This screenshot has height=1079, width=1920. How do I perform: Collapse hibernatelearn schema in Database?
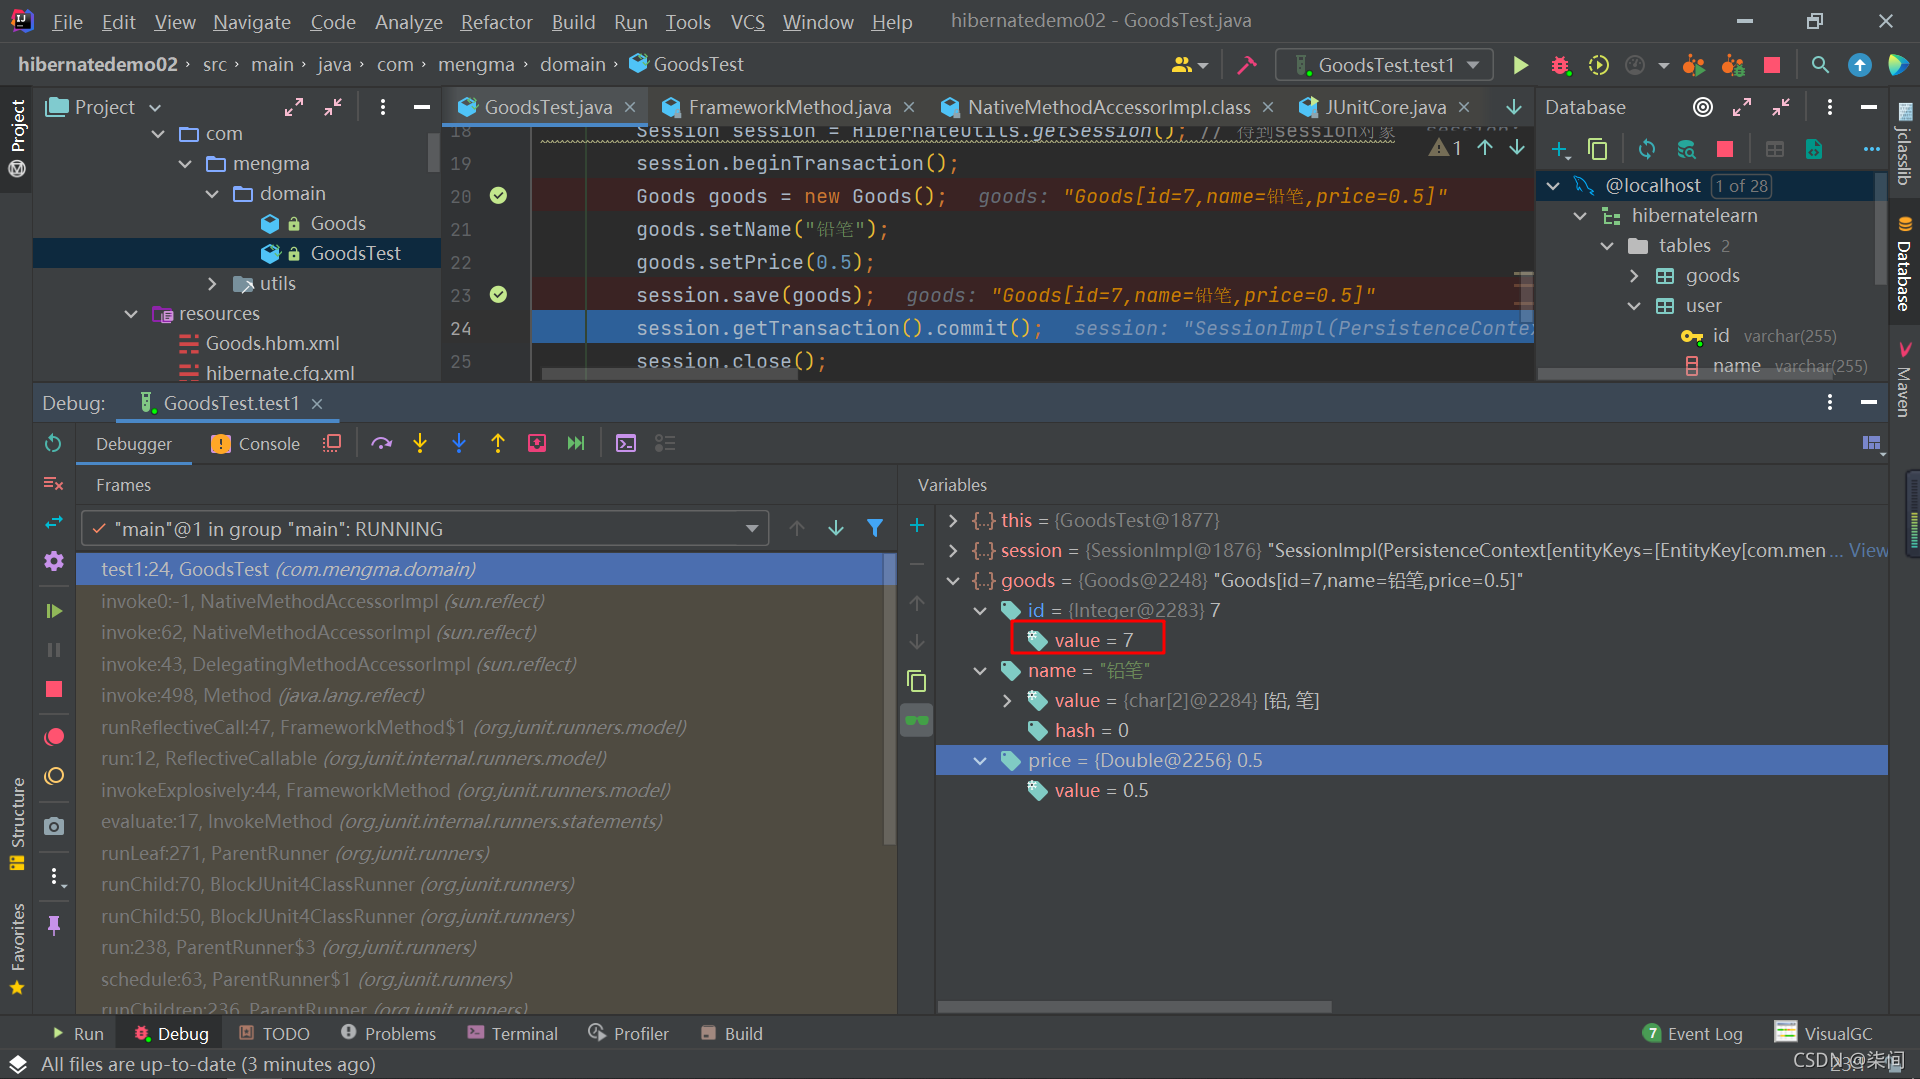(x=1580, y=215)
